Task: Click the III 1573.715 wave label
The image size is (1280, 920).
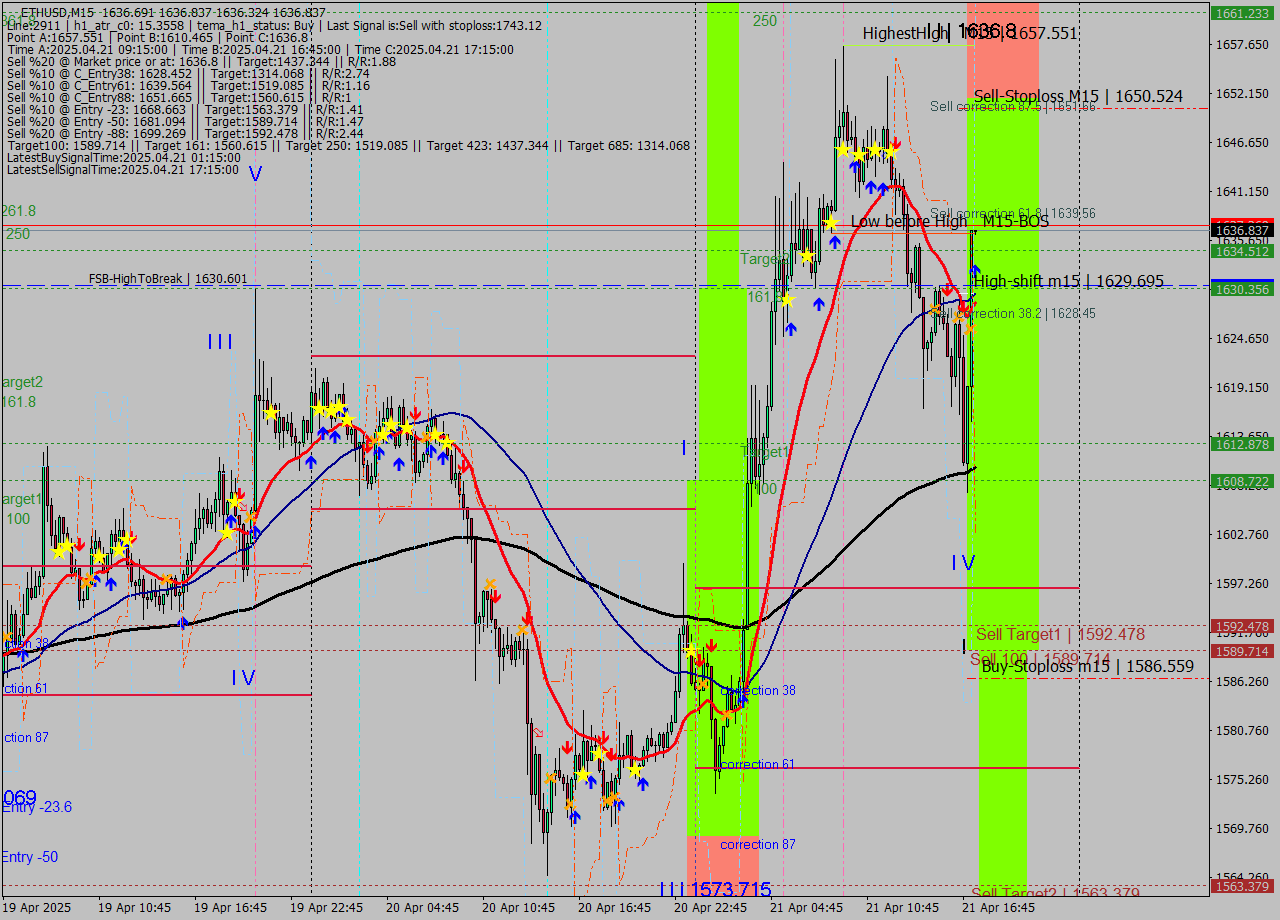Action: [715, 890]
